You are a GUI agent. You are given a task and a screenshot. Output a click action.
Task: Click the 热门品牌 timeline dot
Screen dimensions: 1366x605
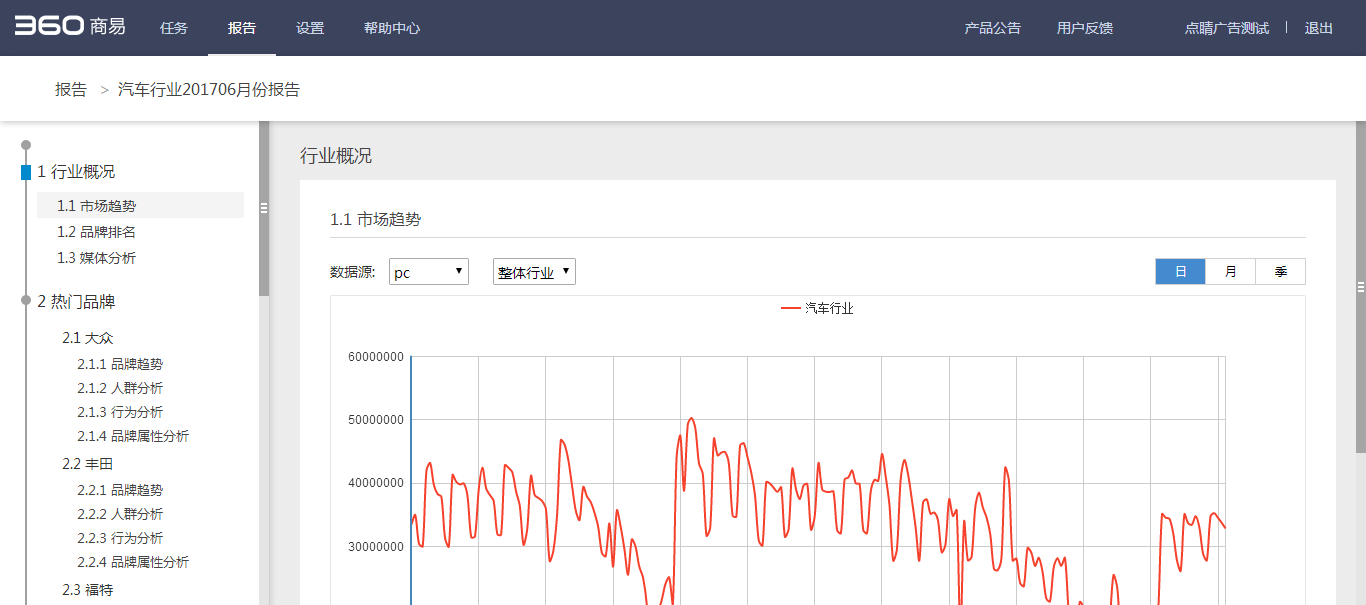tap(26, 301)
